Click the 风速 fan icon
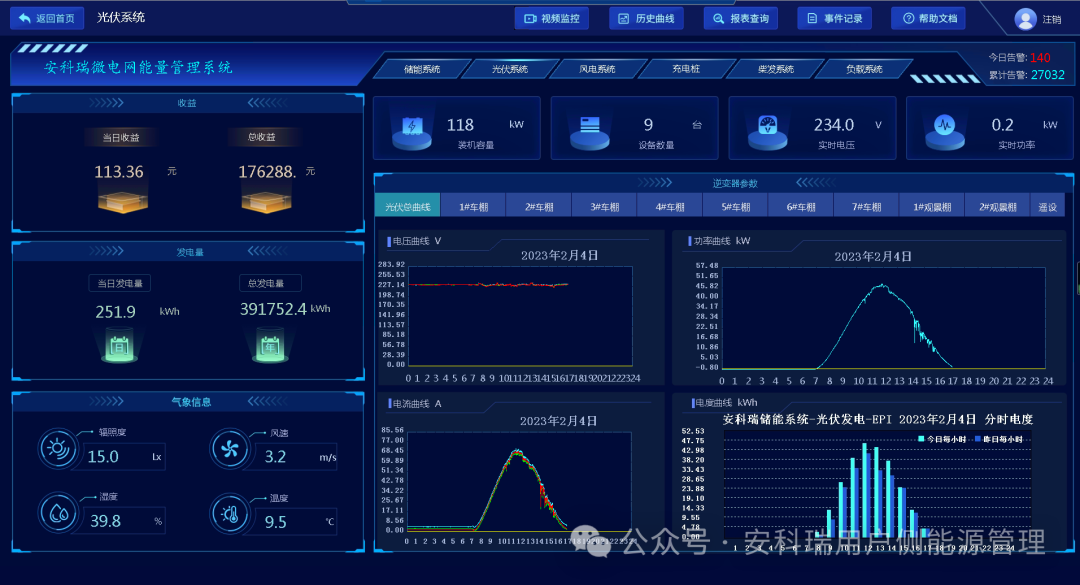1080x585 pixels. pos(229,449)
